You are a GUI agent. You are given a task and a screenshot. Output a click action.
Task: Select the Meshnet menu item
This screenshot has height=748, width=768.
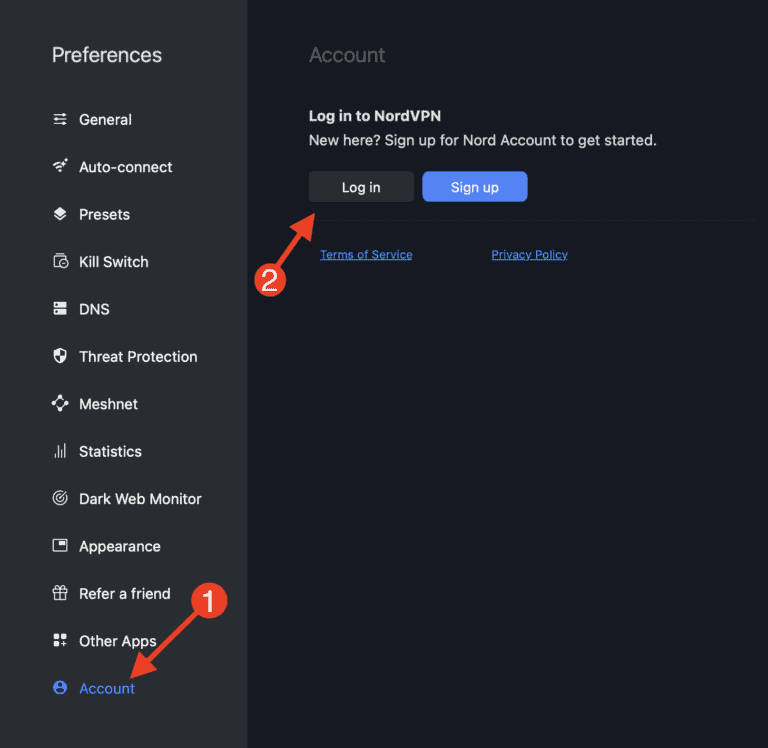108,404
